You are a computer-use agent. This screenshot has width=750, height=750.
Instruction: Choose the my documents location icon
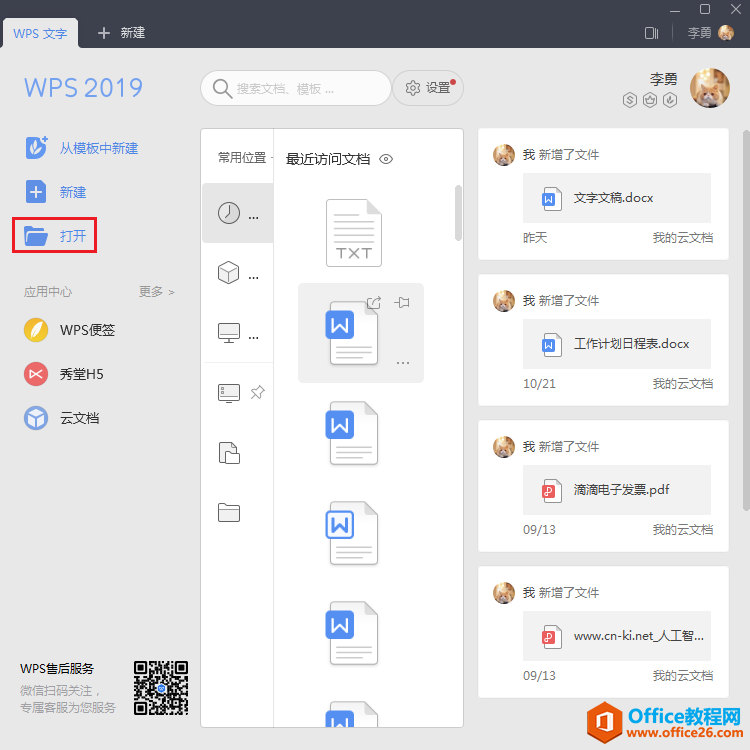229,452
